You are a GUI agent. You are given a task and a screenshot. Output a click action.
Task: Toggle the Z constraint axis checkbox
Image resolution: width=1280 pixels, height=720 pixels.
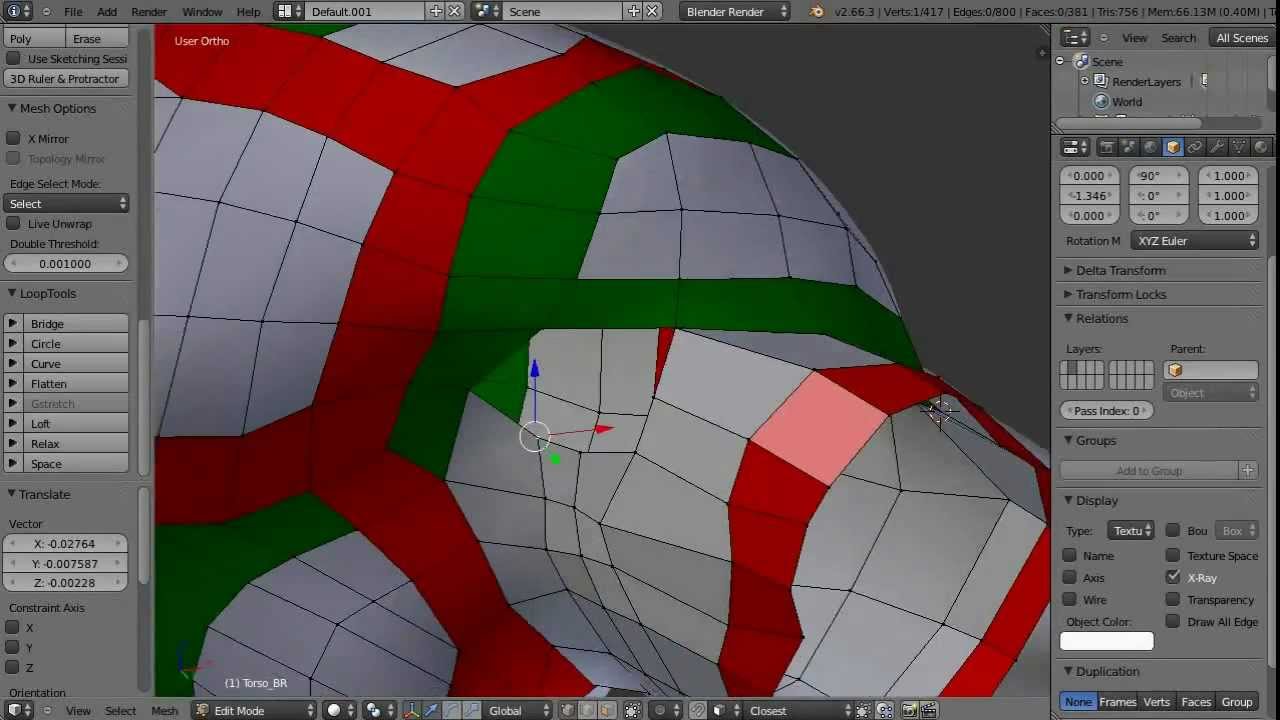(13, 667)
